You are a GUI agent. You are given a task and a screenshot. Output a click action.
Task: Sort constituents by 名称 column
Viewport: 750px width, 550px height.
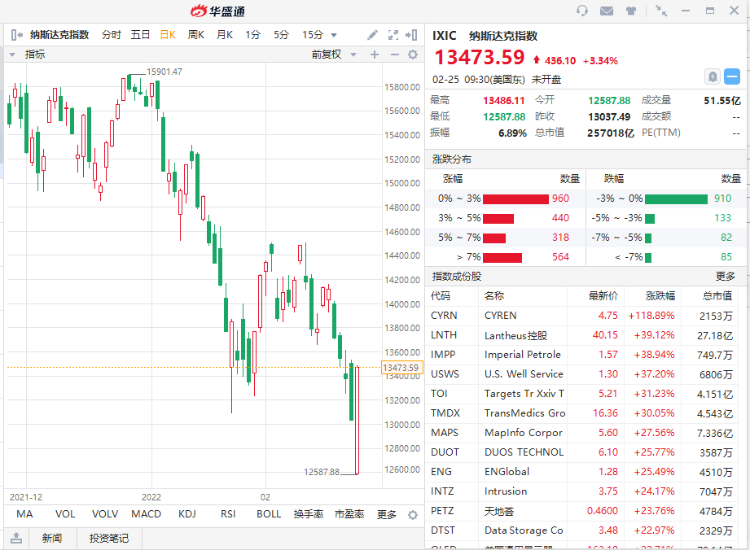494,296
